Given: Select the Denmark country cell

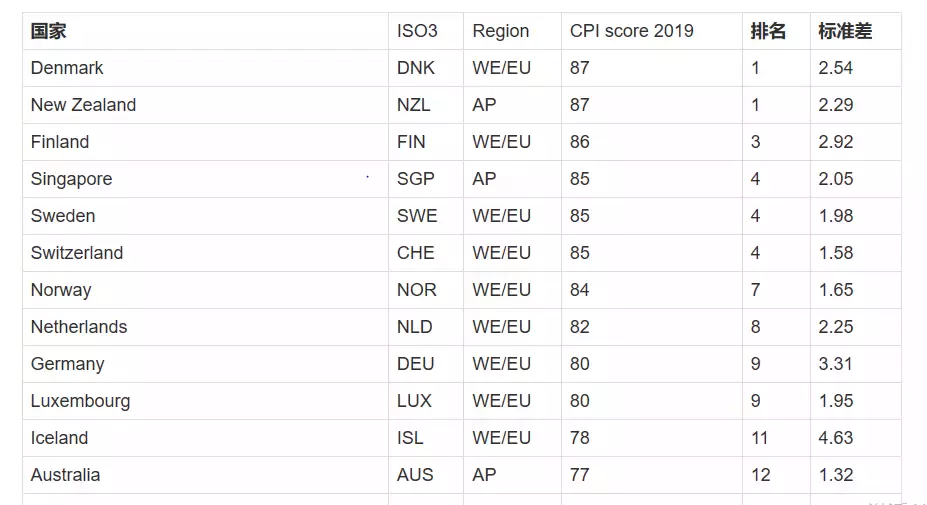Looking at the screenshot, I should (x=67, y=68).
